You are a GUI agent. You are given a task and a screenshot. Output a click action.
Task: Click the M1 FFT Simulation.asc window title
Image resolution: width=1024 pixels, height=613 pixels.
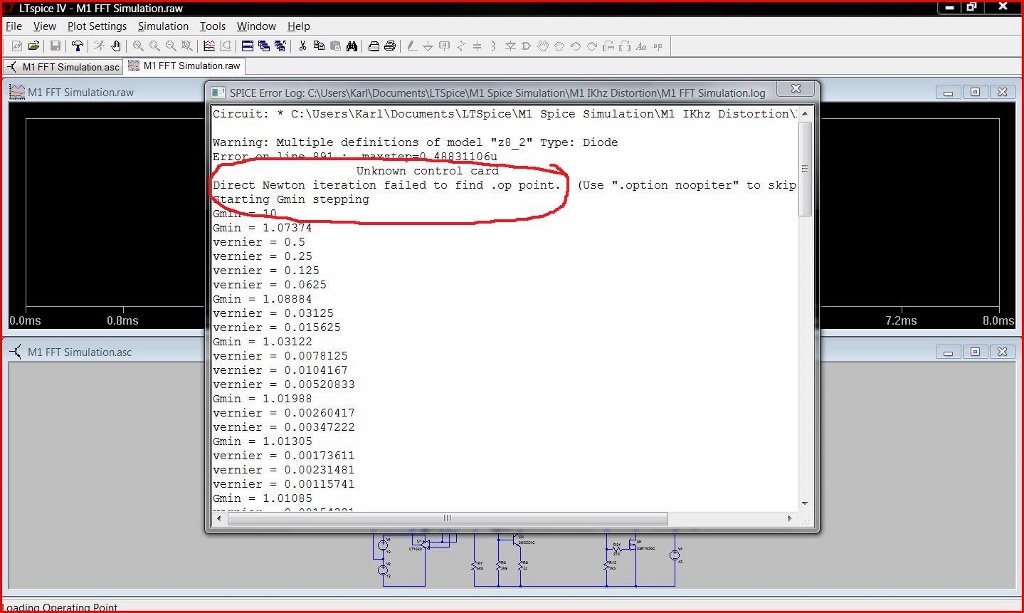(x=80, y=352)
